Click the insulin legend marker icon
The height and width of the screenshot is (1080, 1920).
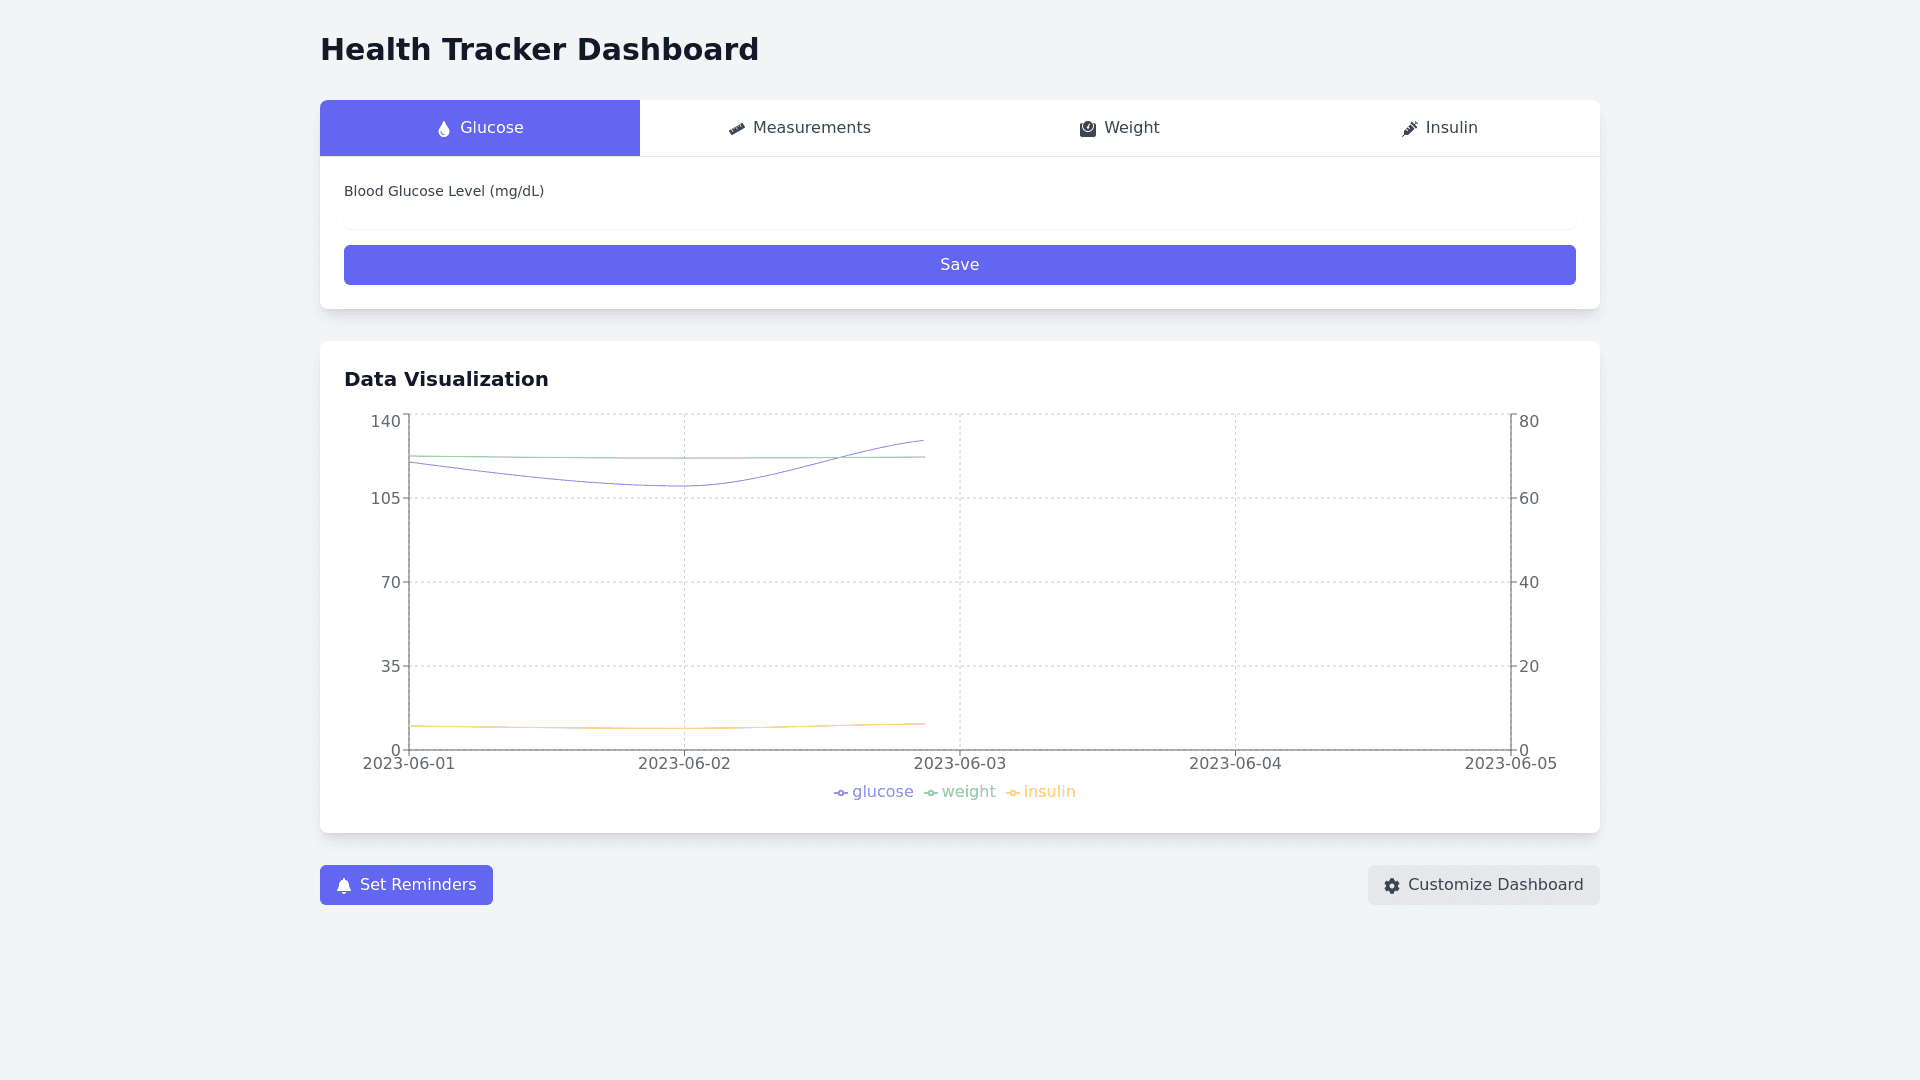tap(1013, 793)
